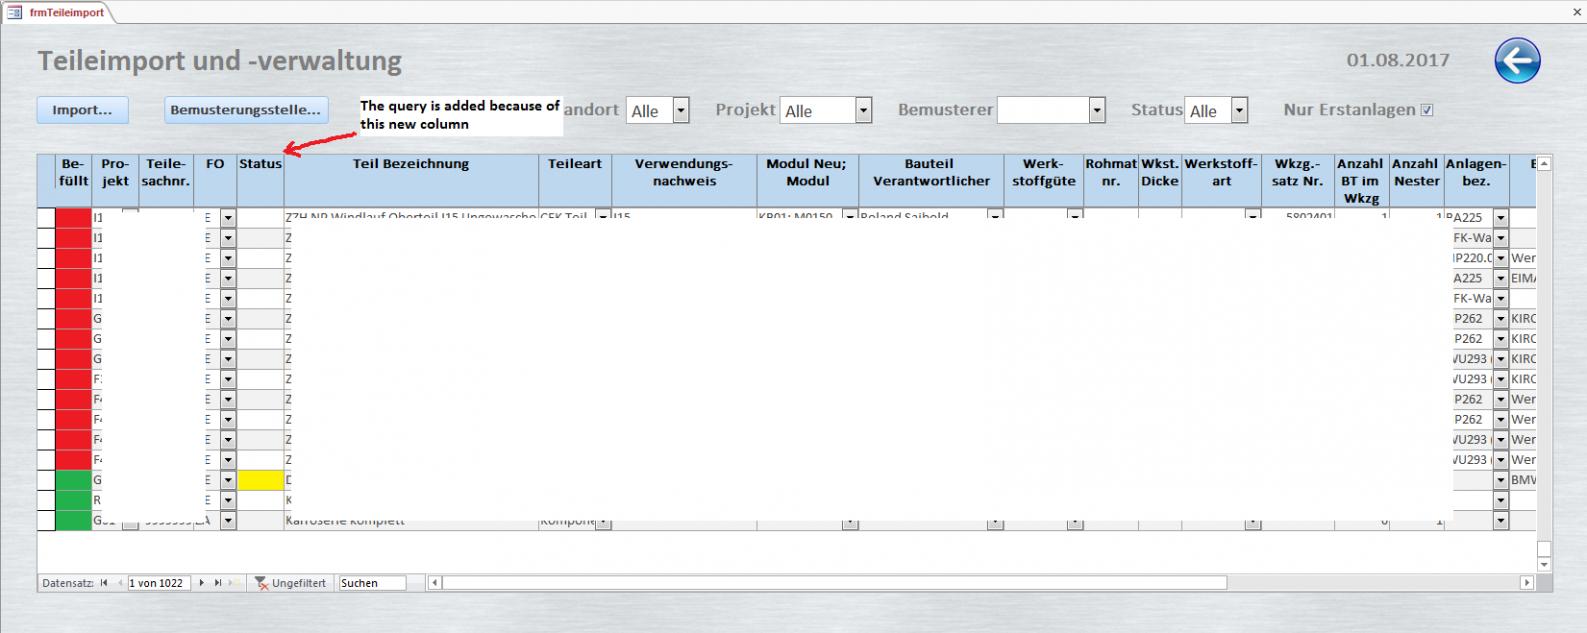Click the horizontal scrollbar right arrow

[x=1526, y=583]
